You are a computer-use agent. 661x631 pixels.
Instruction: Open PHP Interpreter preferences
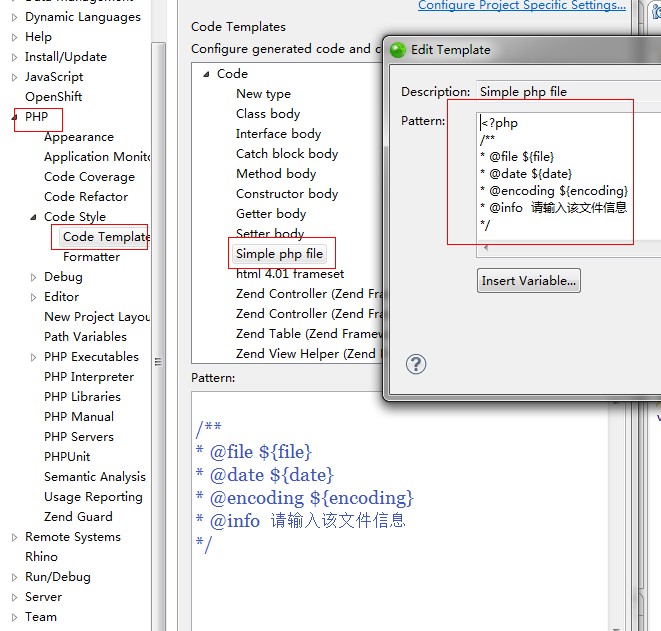click(89, 376)
